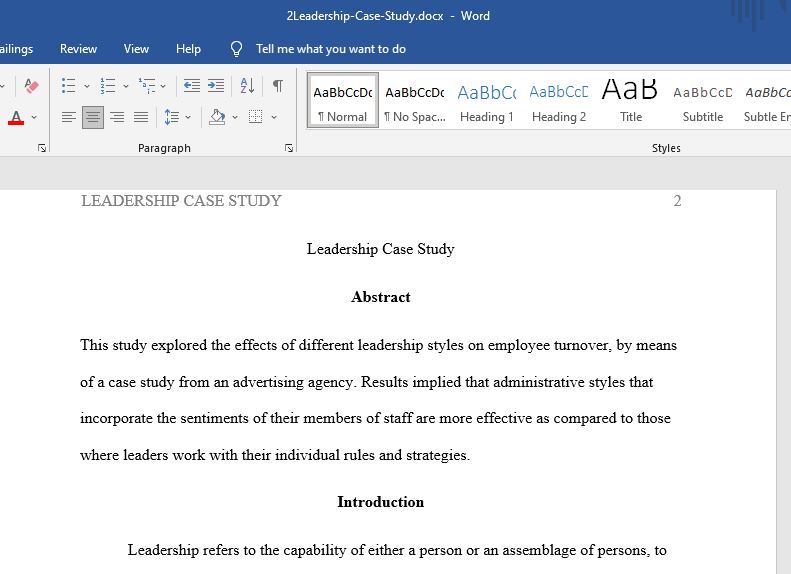791x574 pixels.
Task: Click the Decrease Indent icon
Action: [x=192, y=86]
